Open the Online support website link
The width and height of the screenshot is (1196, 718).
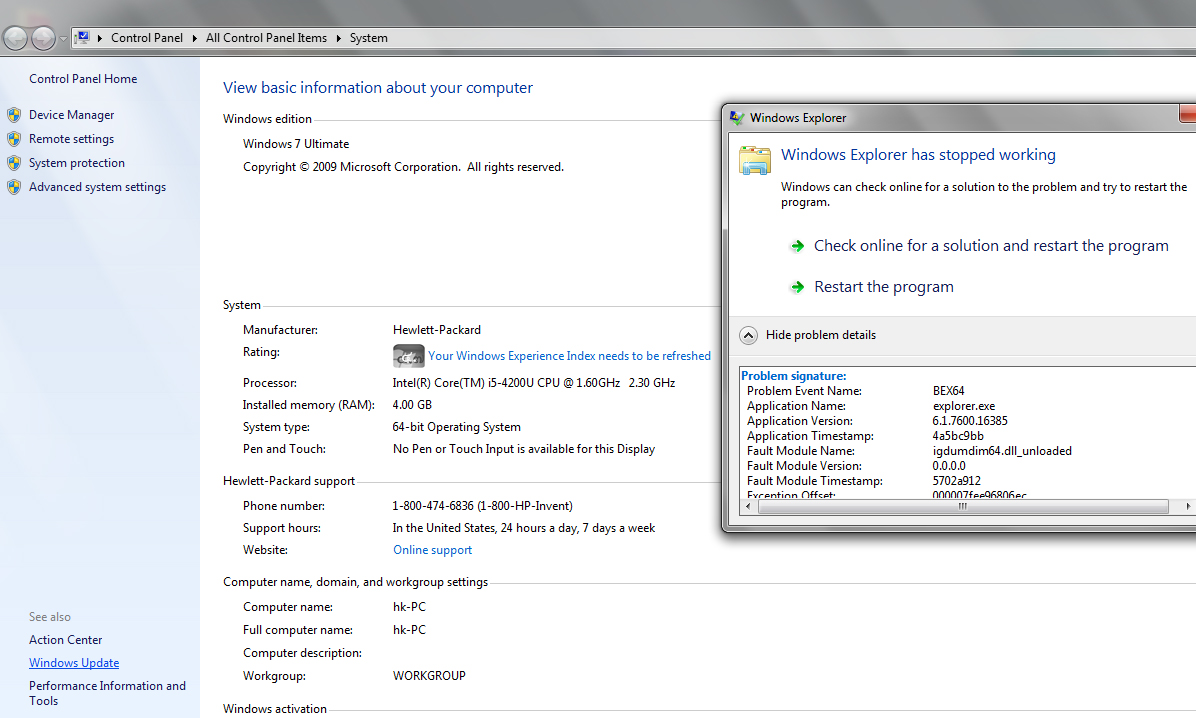point(432,550)
